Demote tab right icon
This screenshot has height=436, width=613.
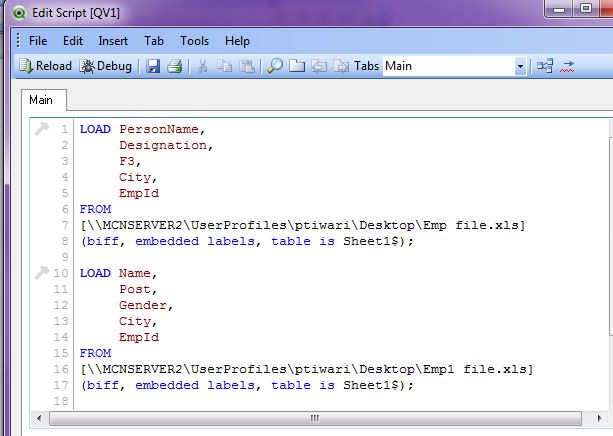341,66
